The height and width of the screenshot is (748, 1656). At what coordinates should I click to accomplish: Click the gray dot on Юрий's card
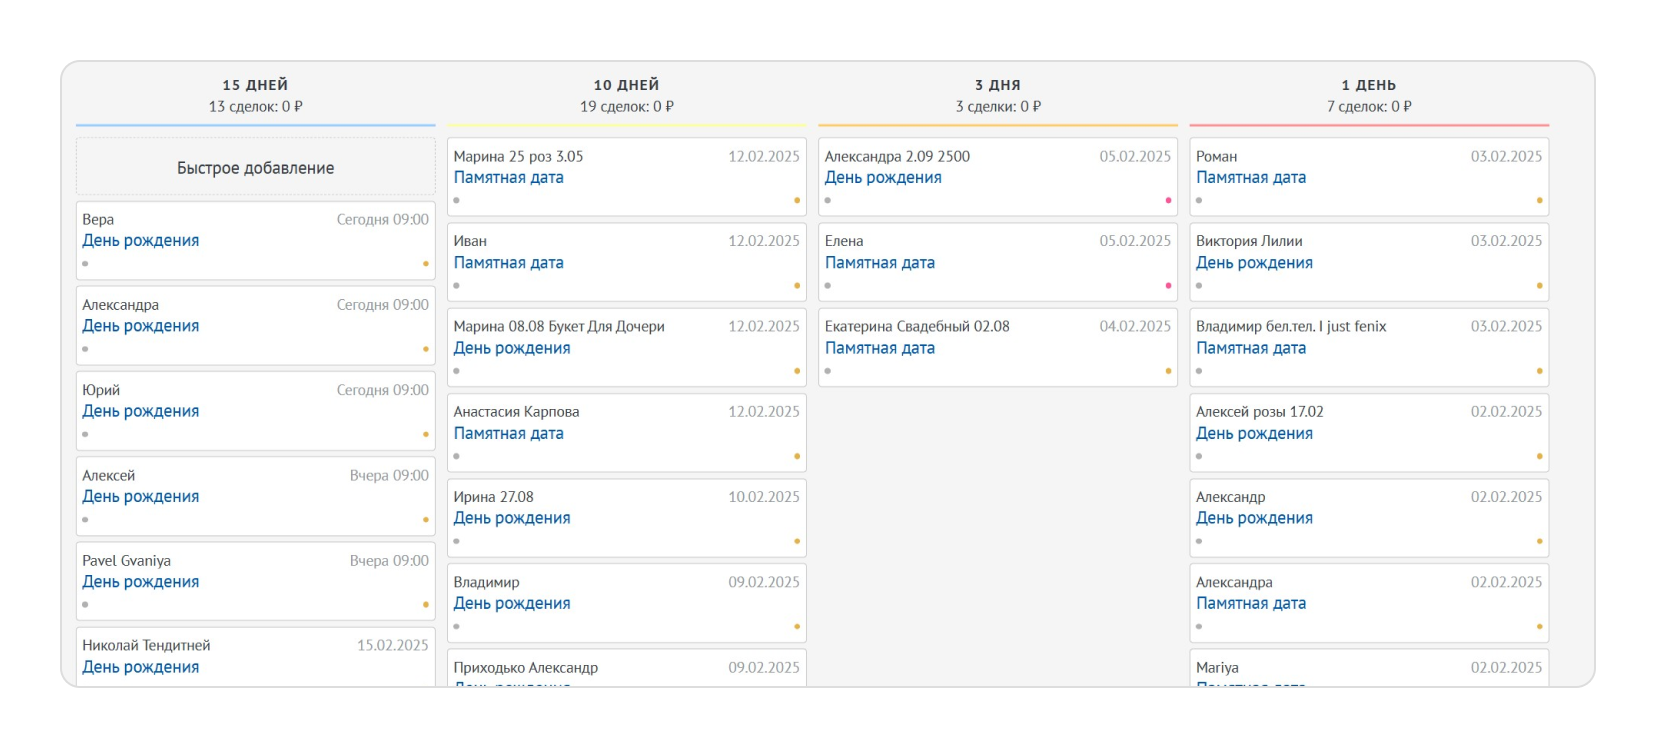pos(85,435)
